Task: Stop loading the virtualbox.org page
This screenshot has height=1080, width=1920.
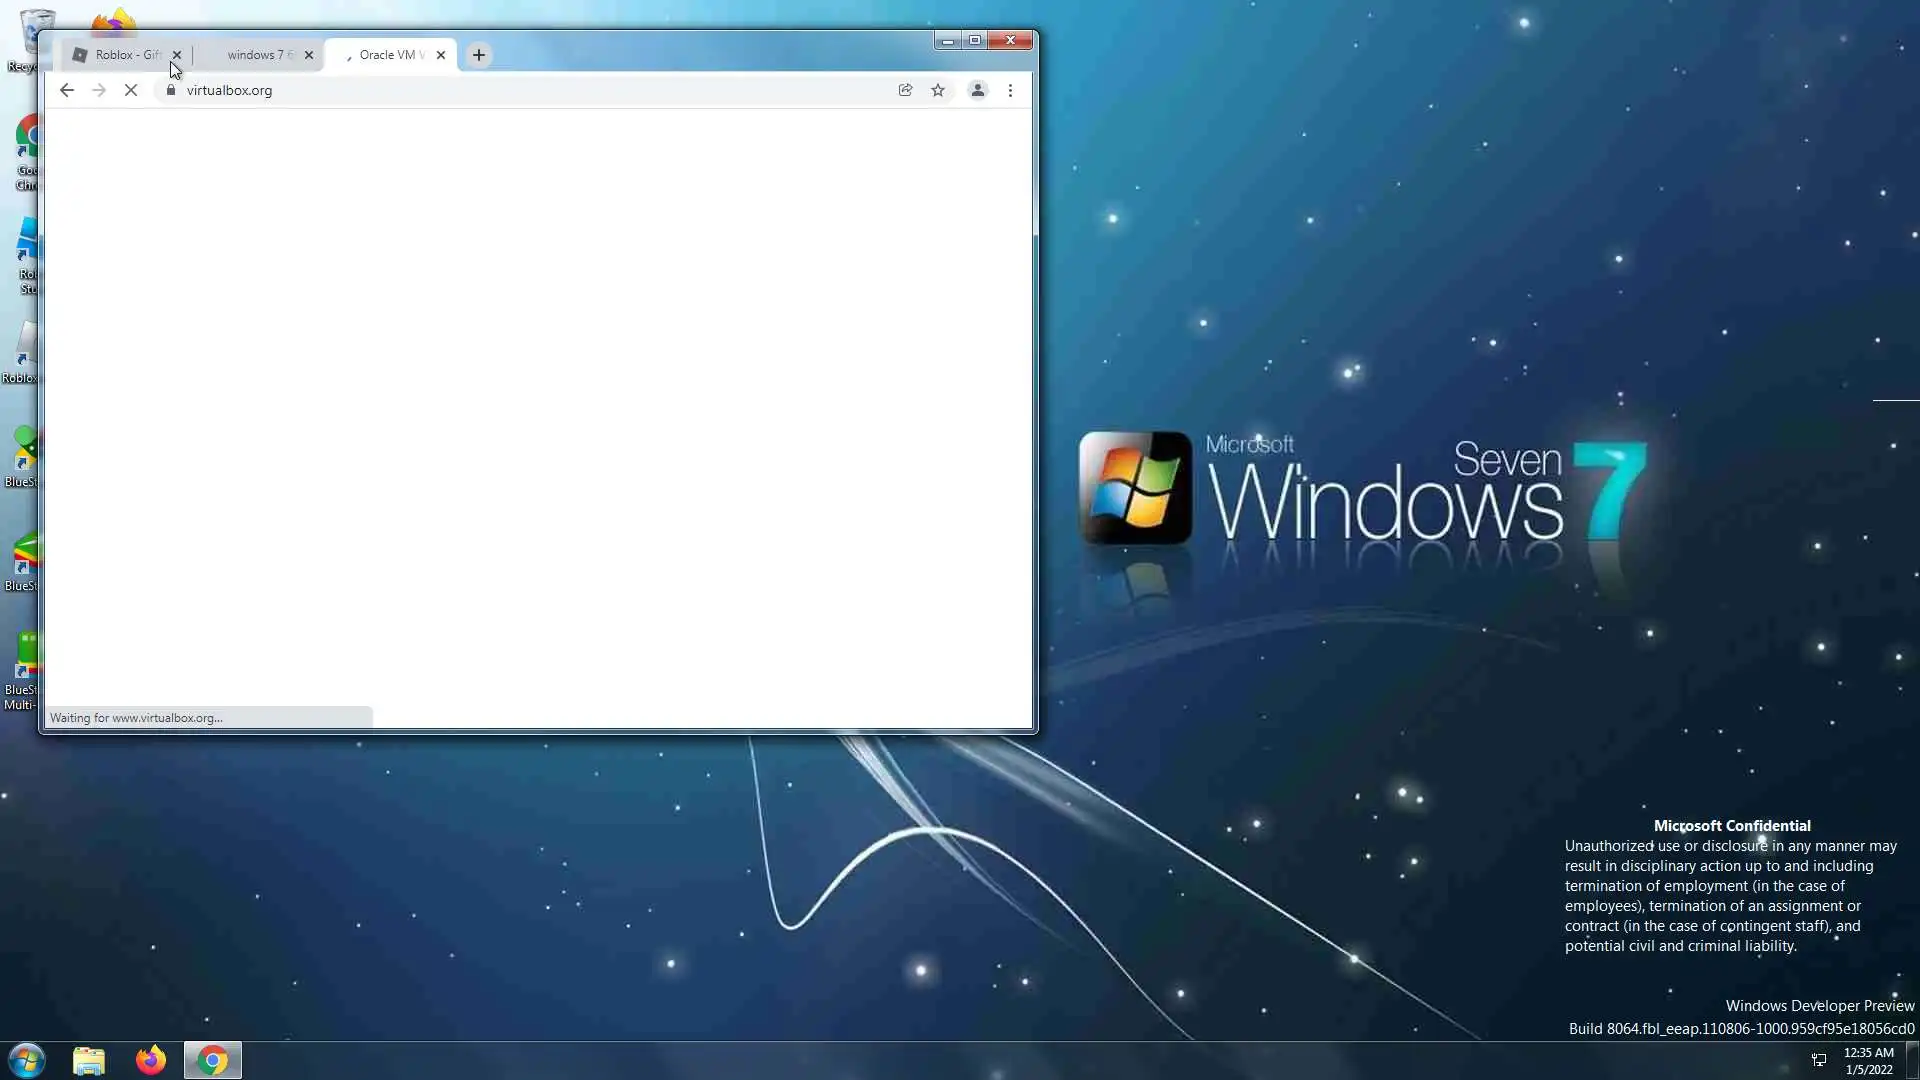Action: (x=131, y=90)
